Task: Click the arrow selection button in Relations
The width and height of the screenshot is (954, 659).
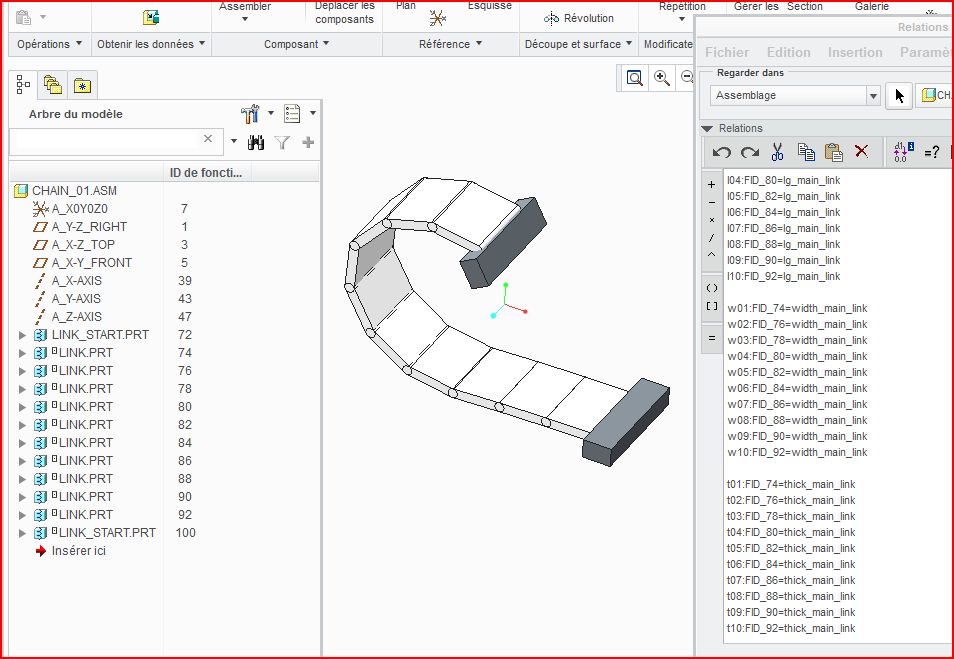Action: [899, 96]
